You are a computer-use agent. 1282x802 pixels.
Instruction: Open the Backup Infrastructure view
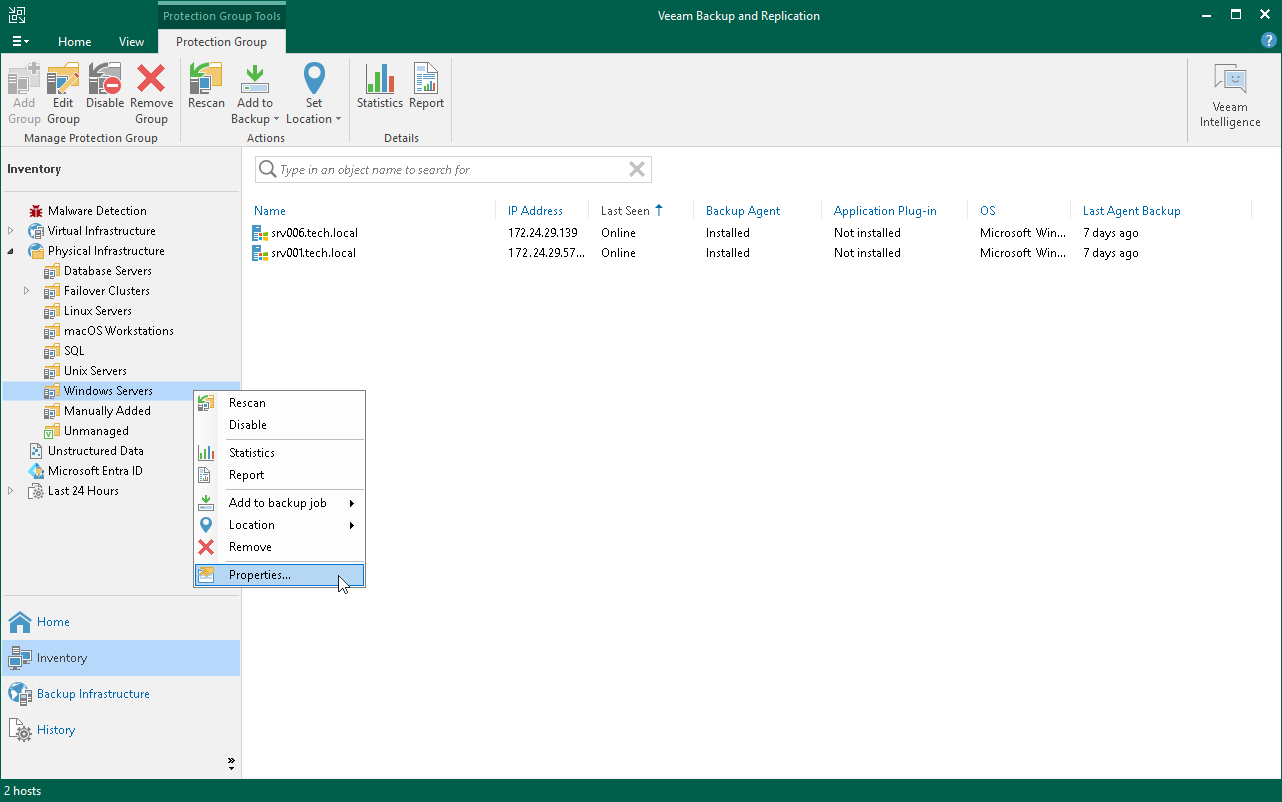coord(93,694)
